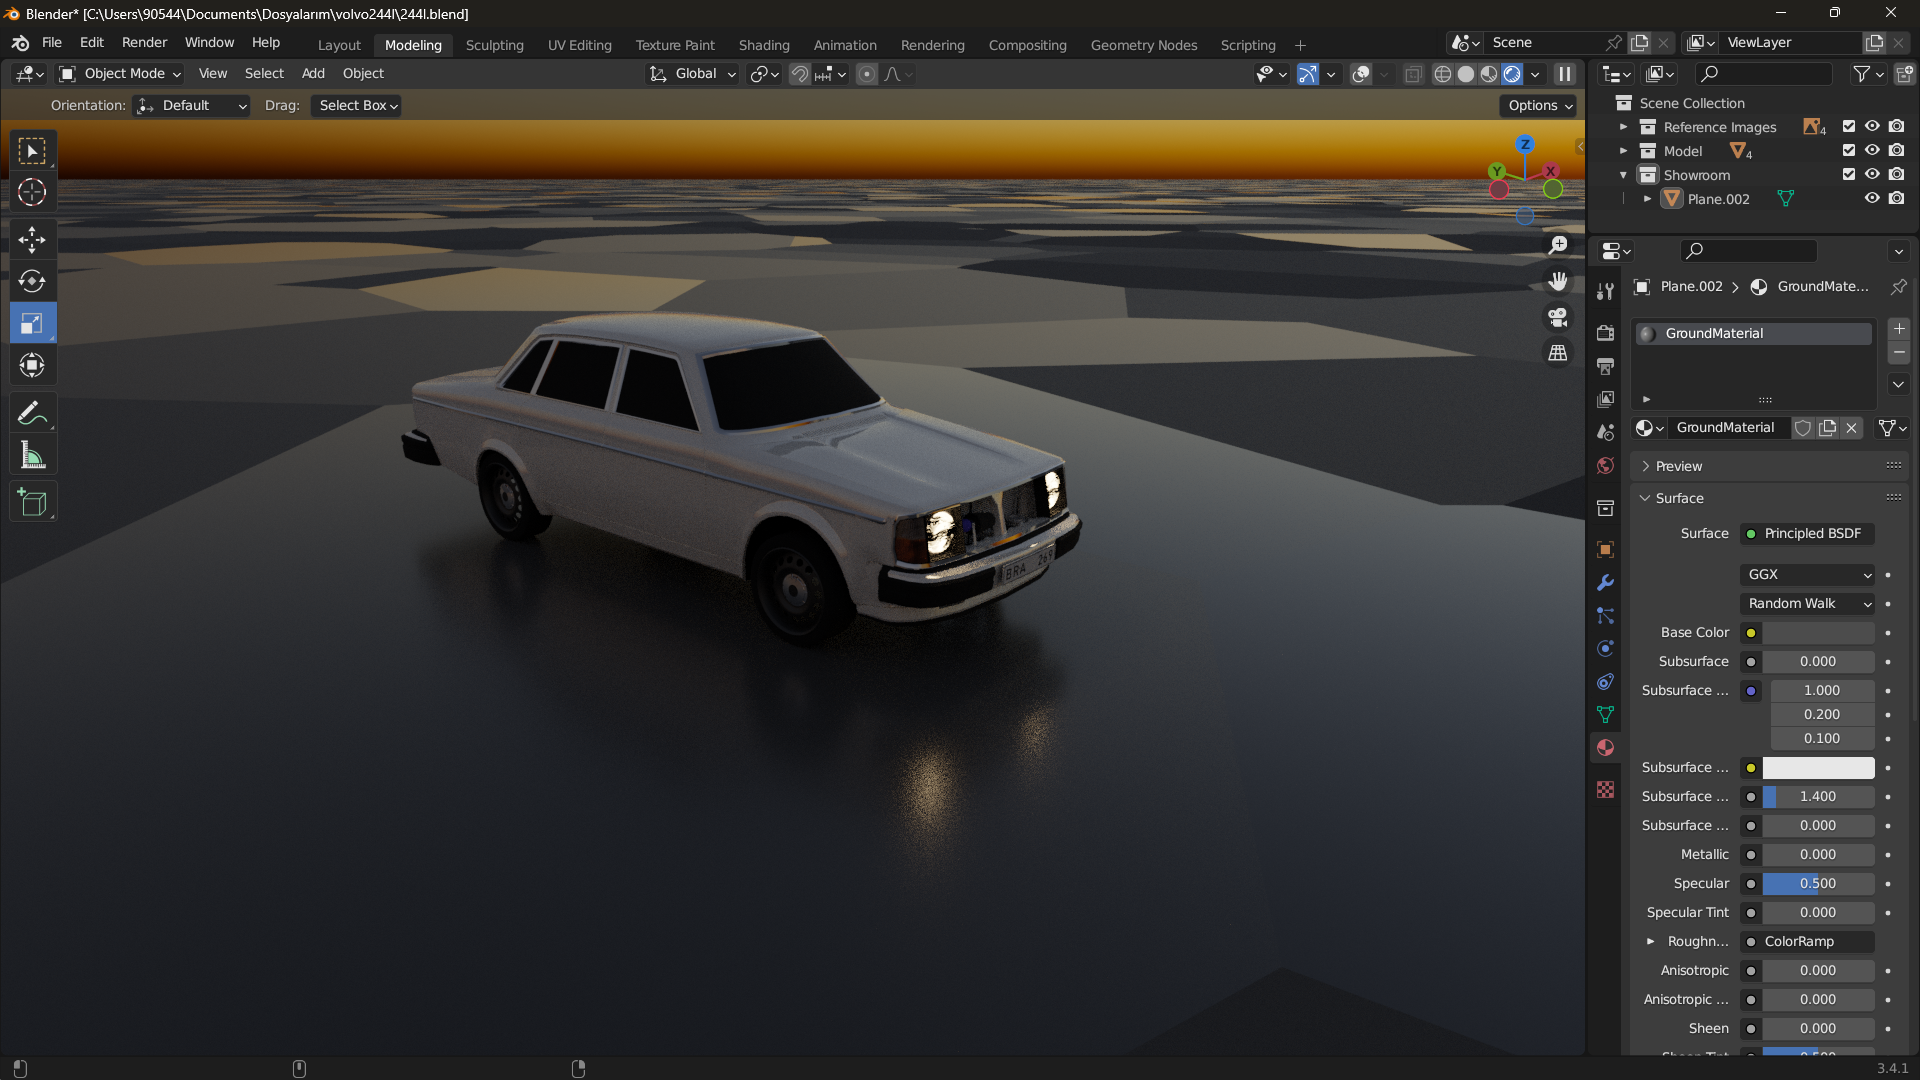Select the Move tool
This screenshot has width=1920, height=1080.
click(x=32, y=239)
